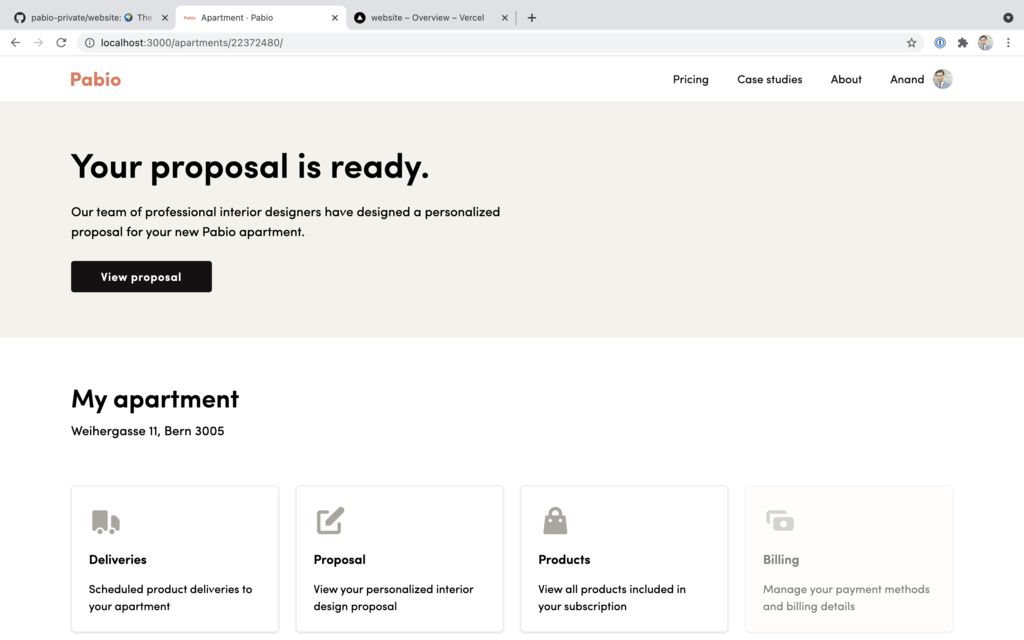1024x640 pixels.
Task: Click the Deliveries truck icon
Action: (106, 522)
